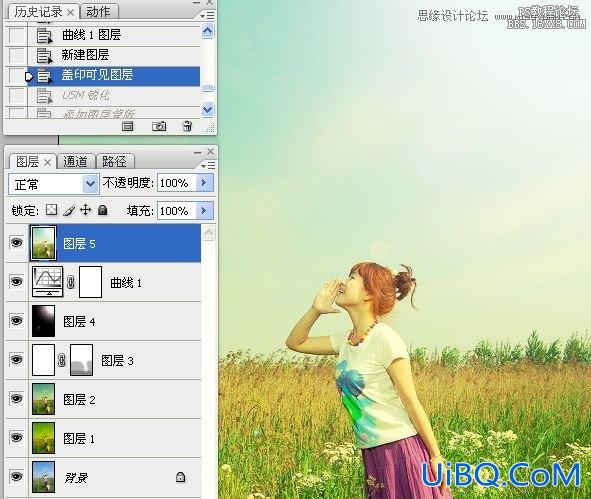
Task: Click the link icon on 曲线 1 layer
Action: [x=70, y=282]
